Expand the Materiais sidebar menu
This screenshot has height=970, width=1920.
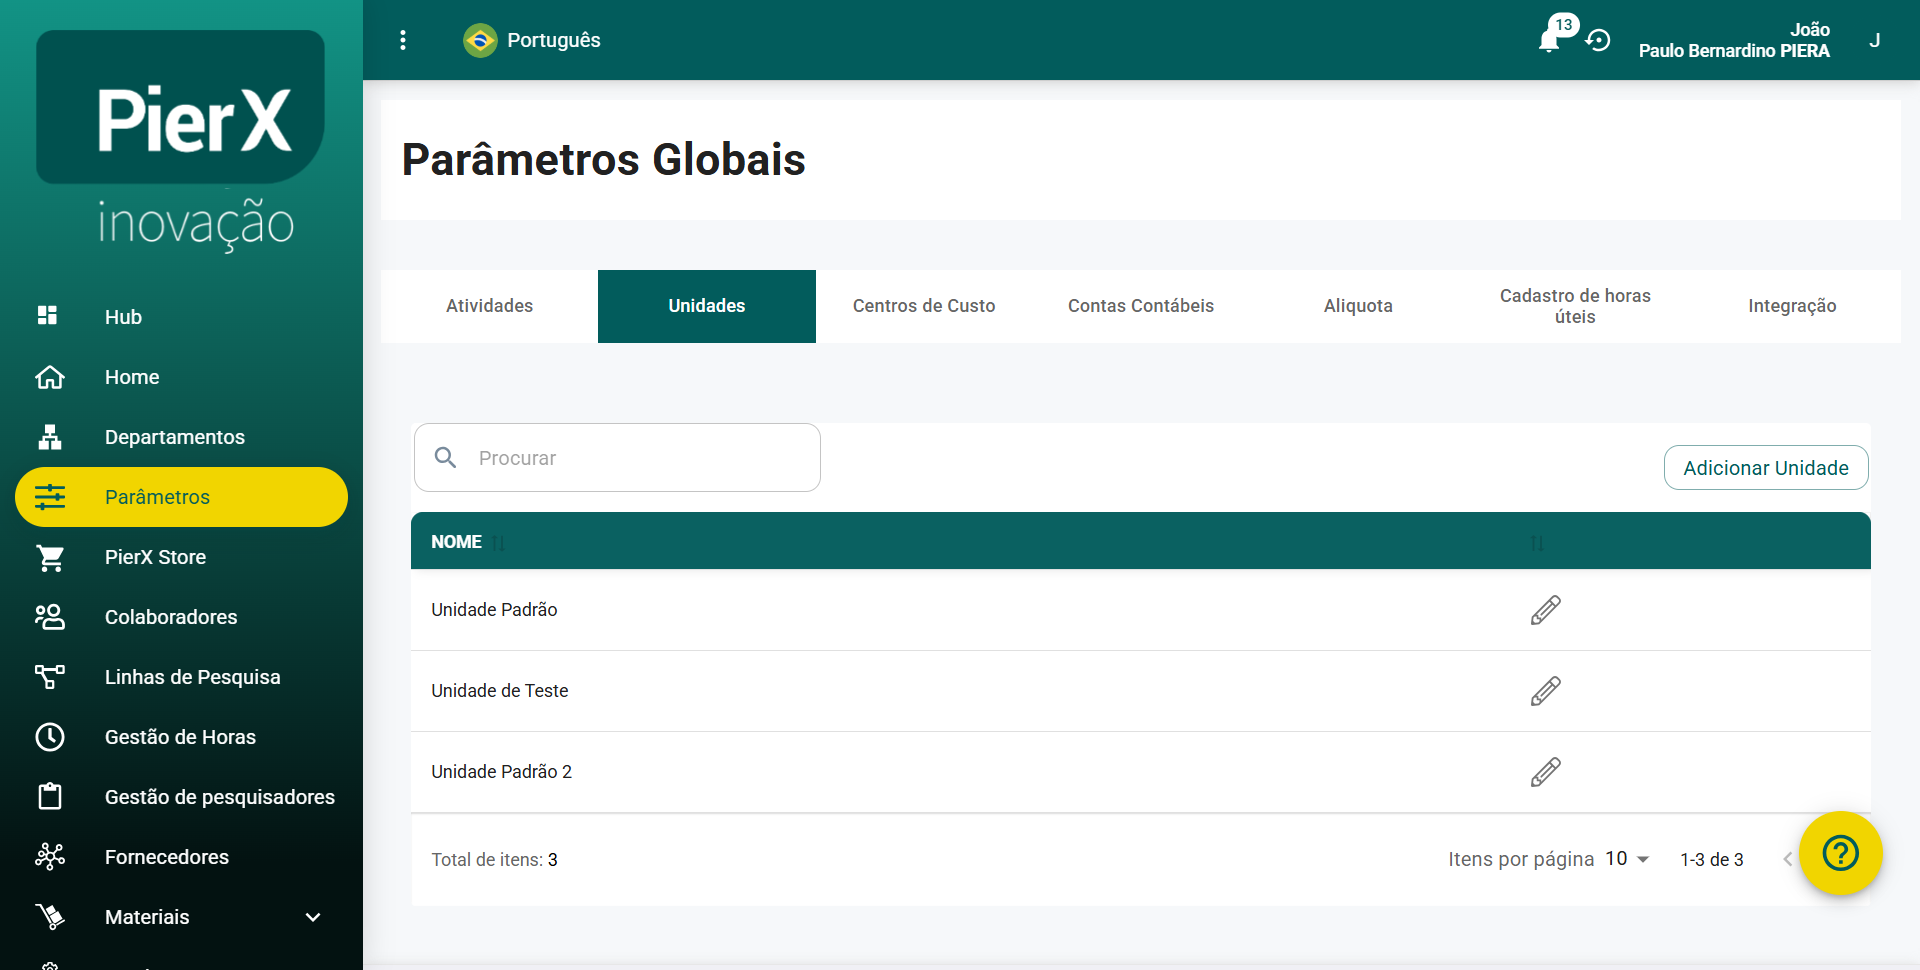click(x=313, y=917)
